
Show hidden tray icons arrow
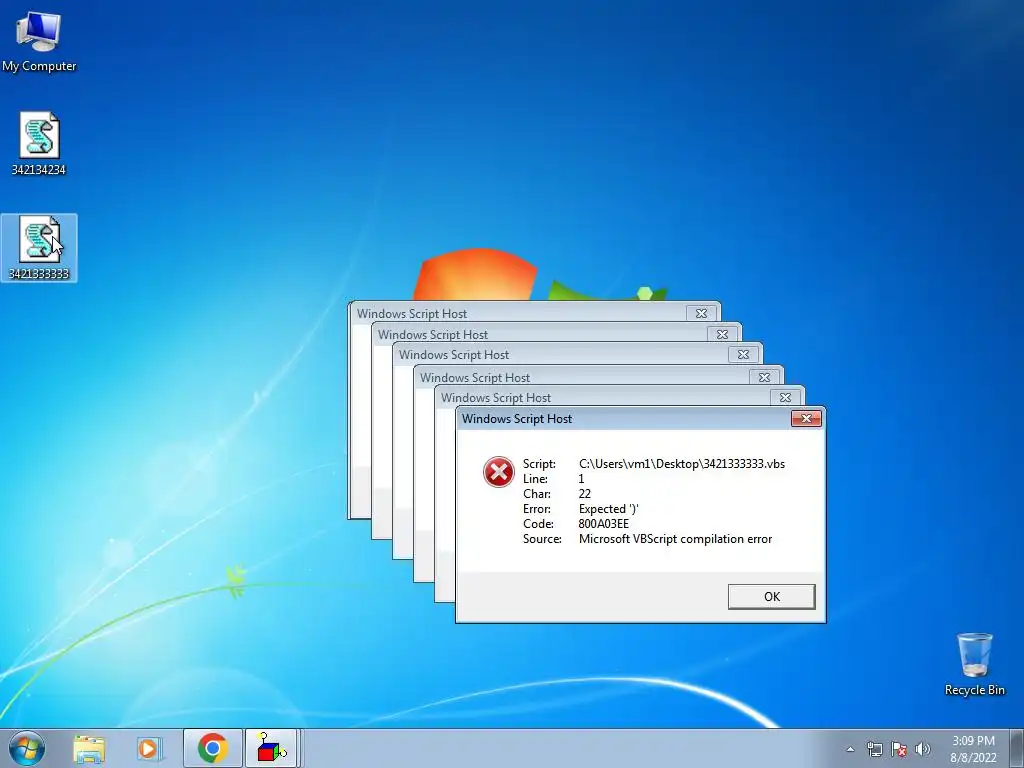pyautogui.click(x=850, y=749)
